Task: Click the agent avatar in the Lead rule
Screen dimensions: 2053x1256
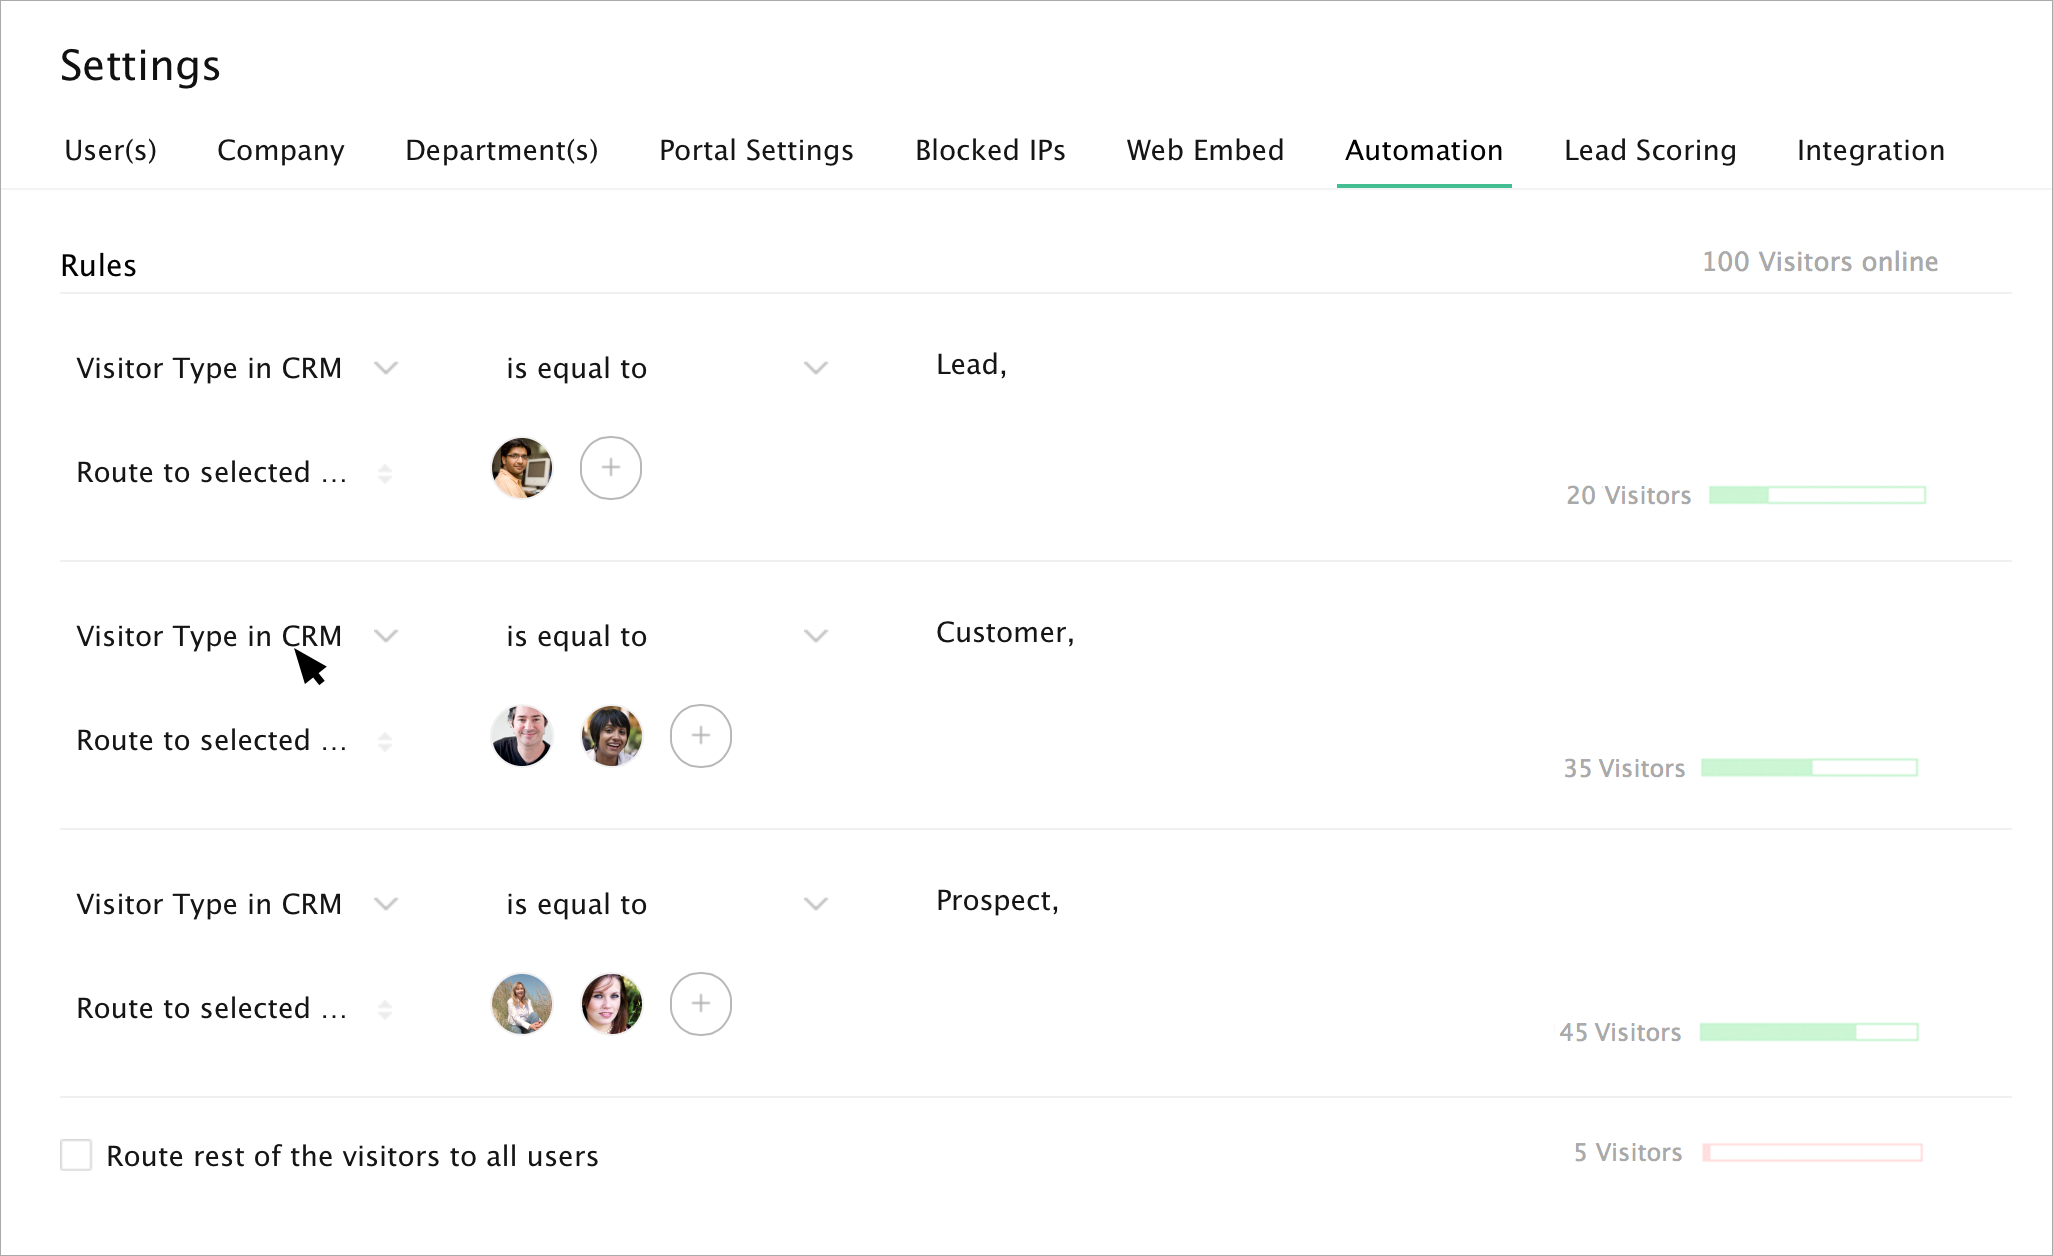Action: [x=522, y=468]
